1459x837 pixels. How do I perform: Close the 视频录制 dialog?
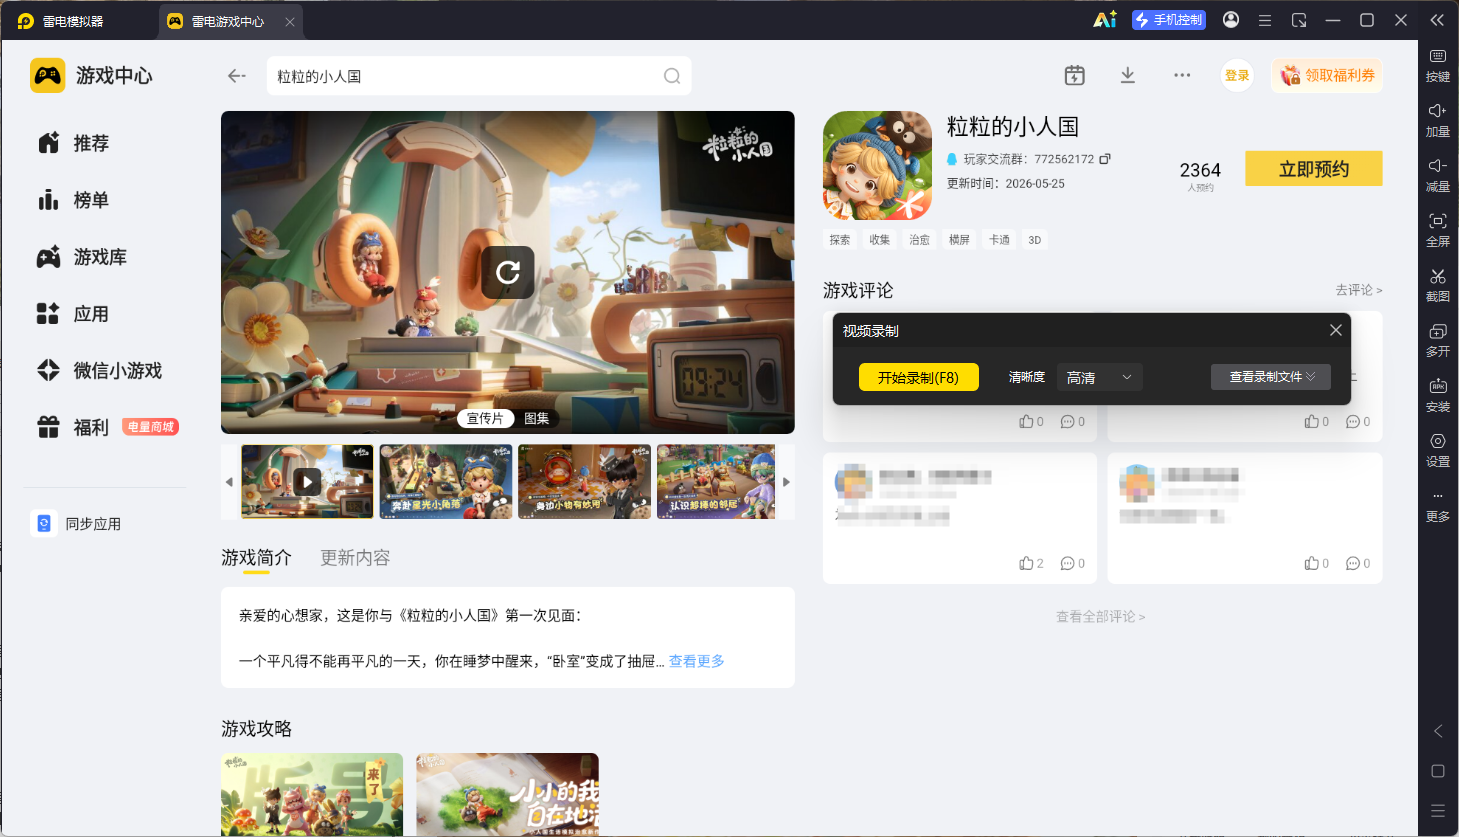(1336, 330)
